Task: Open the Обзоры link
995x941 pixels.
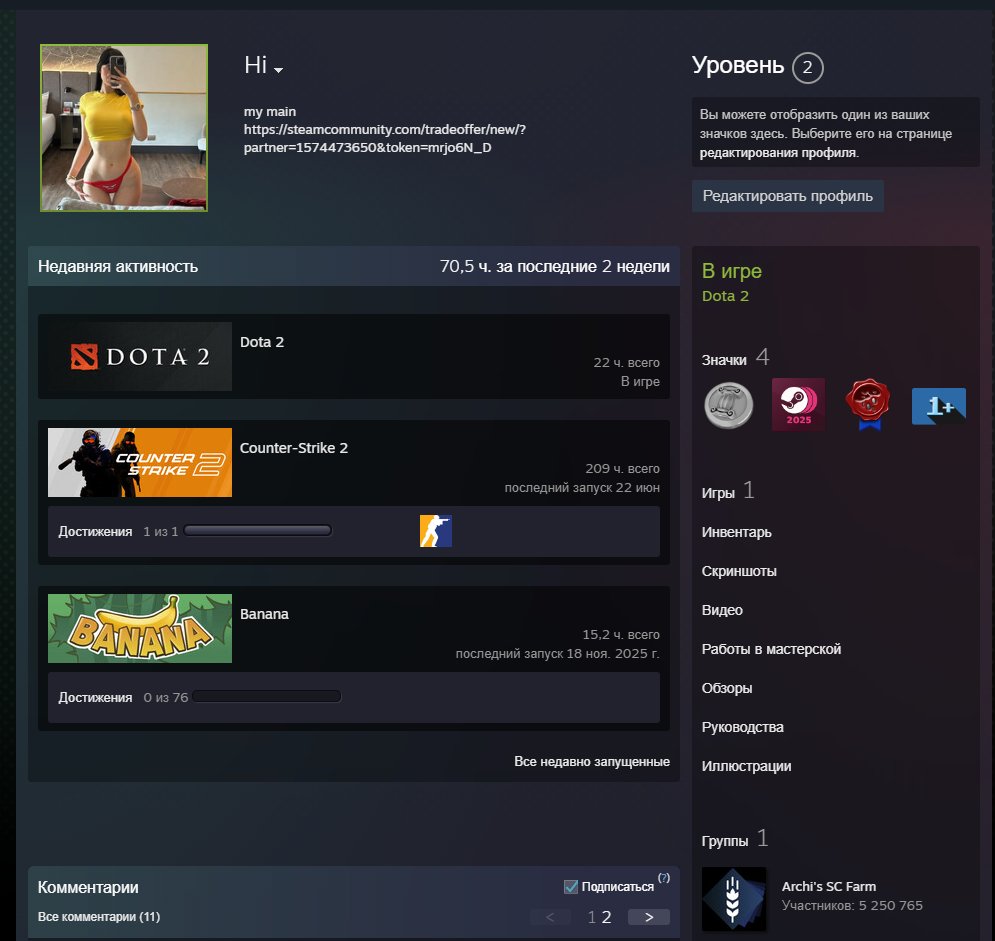Action: click(x=727, y=688)
